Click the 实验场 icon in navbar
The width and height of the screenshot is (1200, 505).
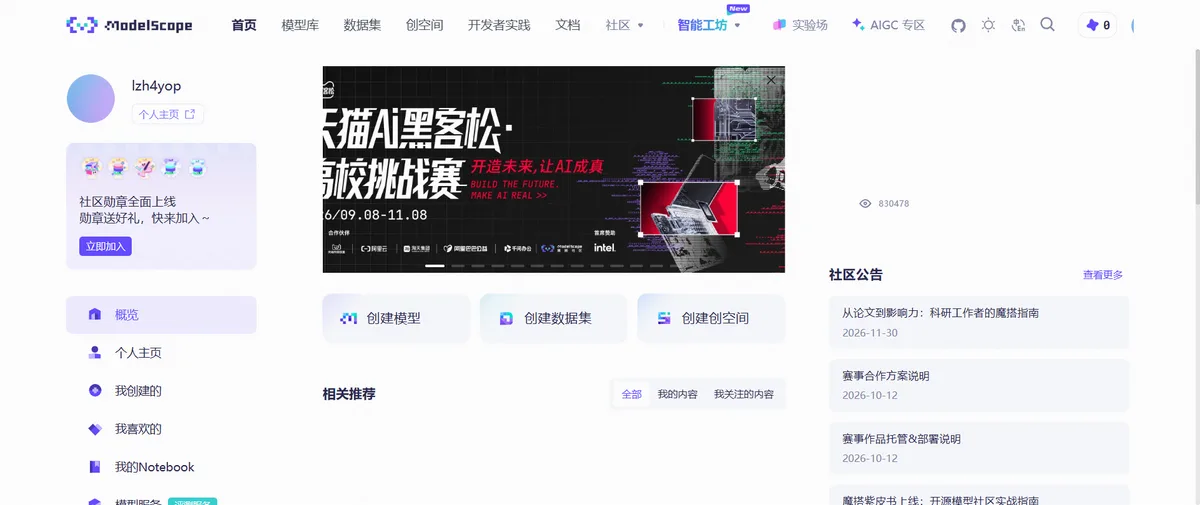click(780, 25)
